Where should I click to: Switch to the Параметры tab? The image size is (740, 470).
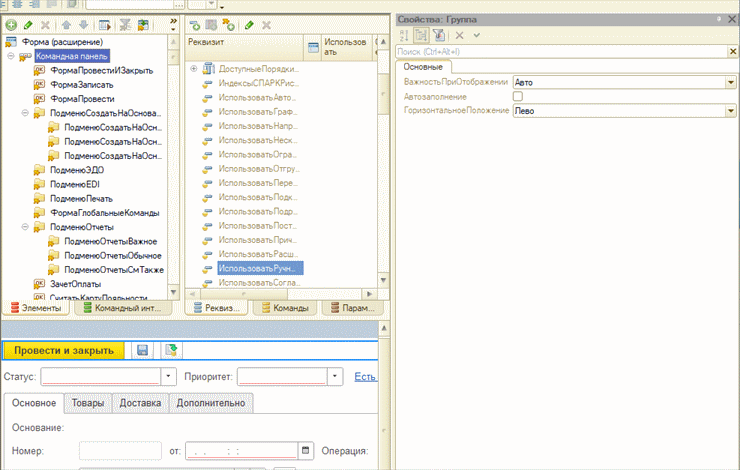tap(353, 308)
